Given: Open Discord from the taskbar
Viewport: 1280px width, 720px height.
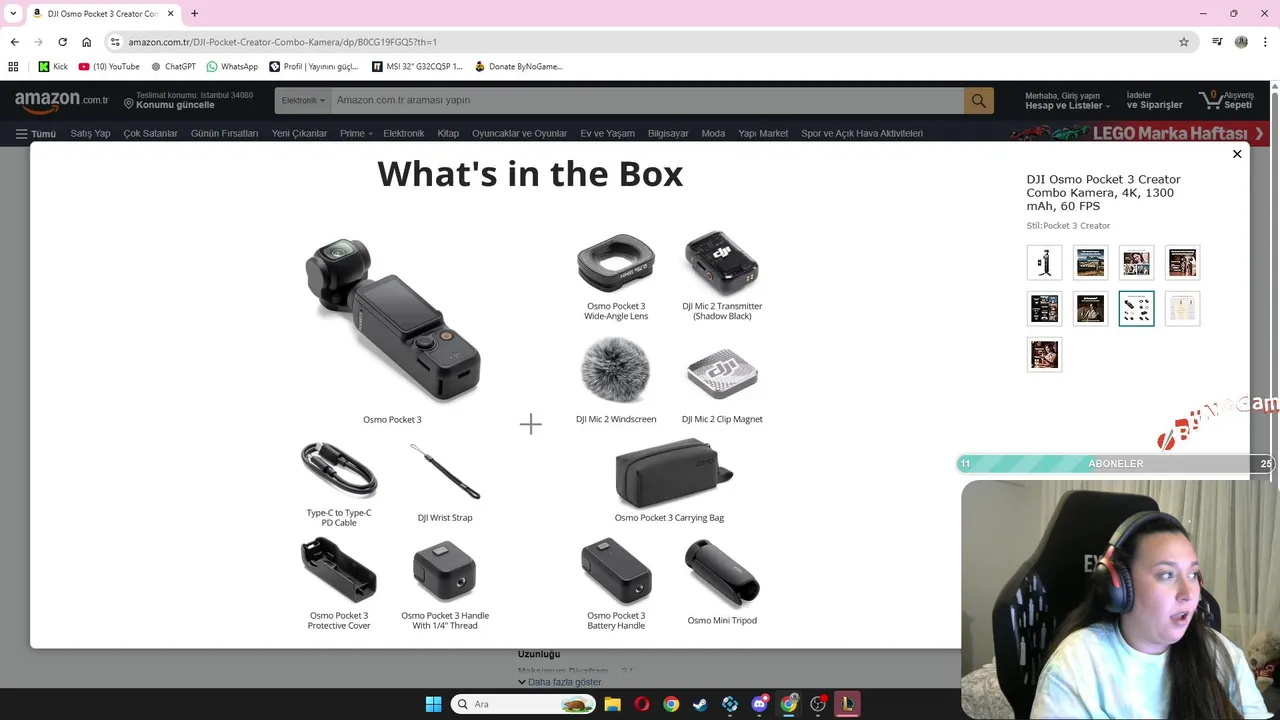Looking at the screenshot, I should (759, 704).
